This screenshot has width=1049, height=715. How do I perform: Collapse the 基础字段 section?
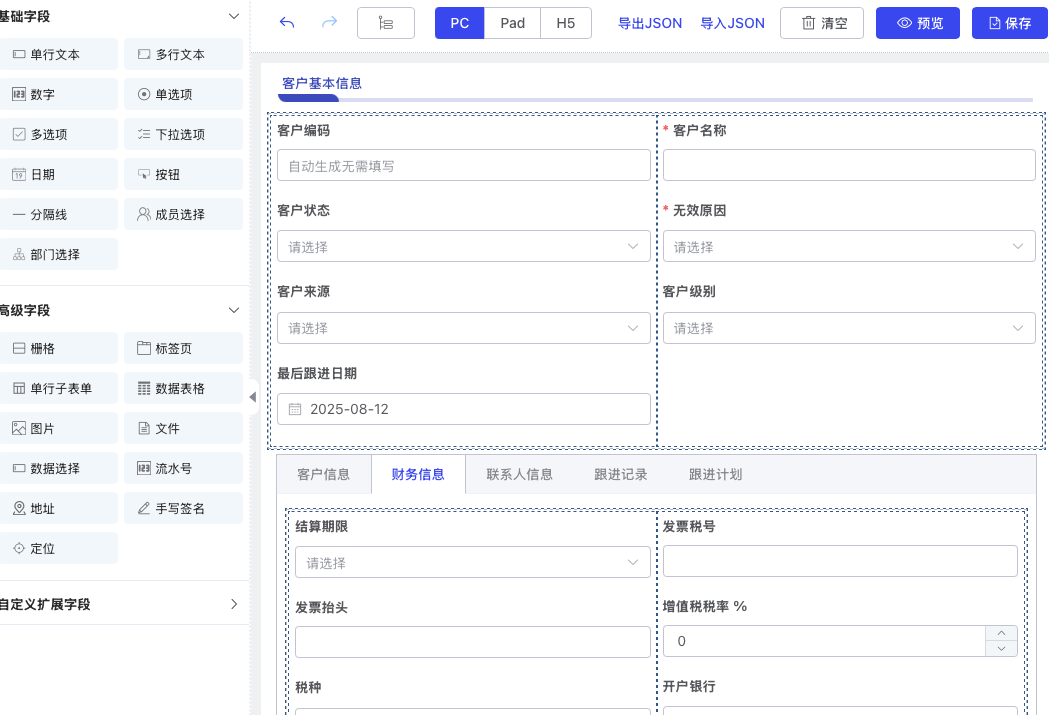click(233, 16)
